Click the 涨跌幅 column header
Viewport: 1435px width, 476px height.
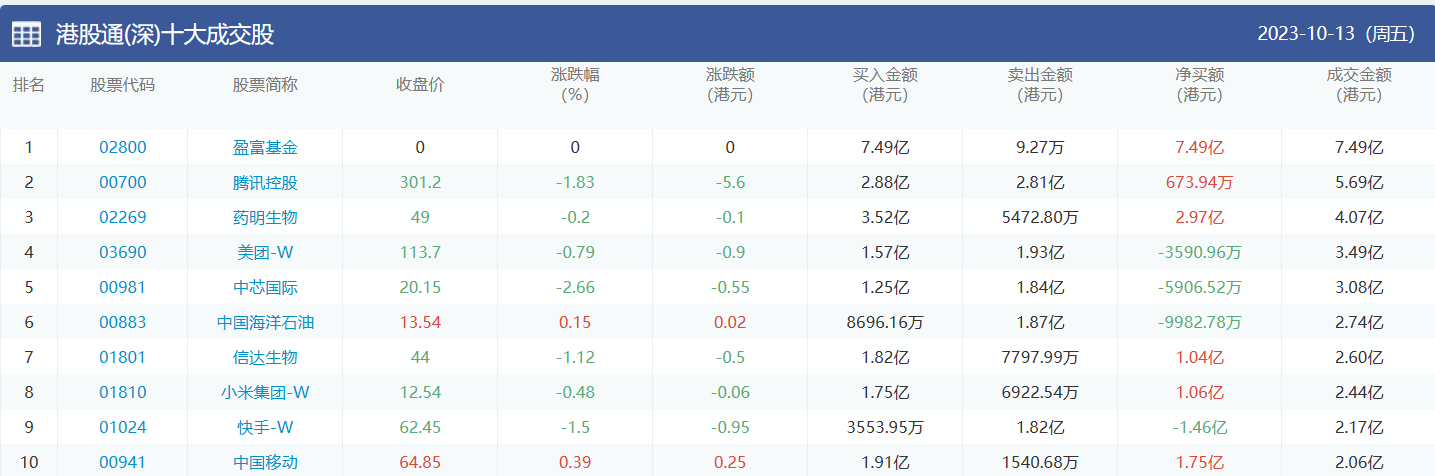pos(575,85)
